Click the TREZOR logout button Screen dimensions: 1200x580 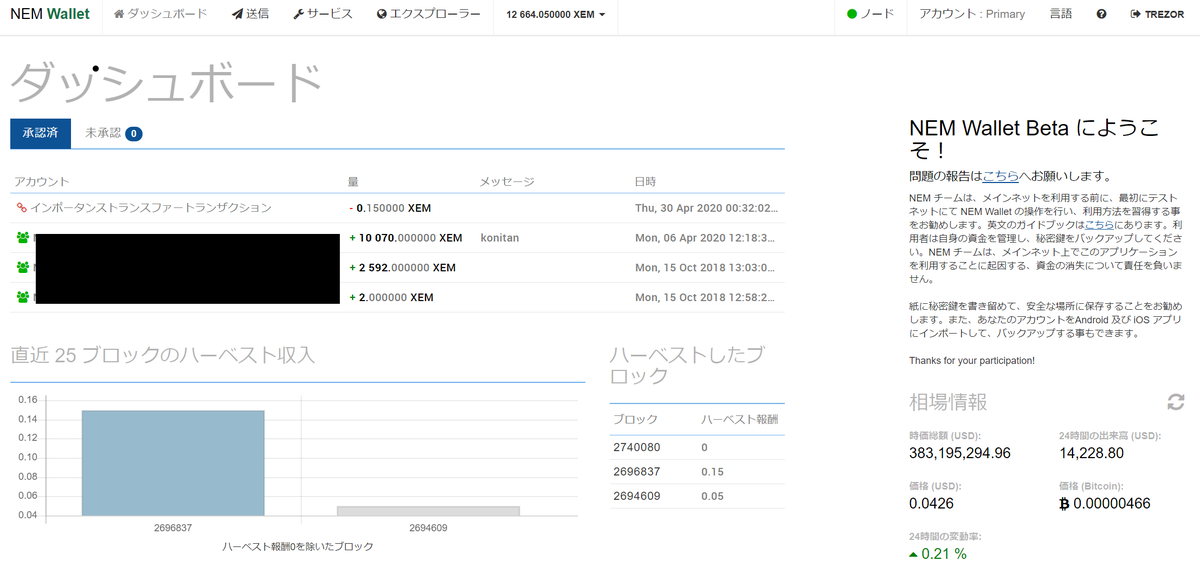(x=1157, y=15)
